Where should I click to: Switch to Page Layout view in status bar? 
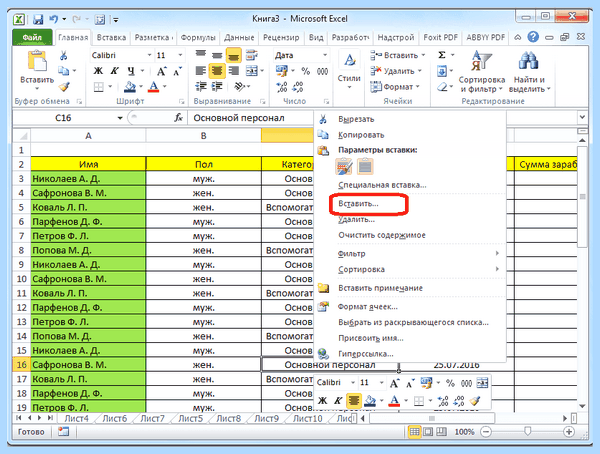click(x=428, y=432)
